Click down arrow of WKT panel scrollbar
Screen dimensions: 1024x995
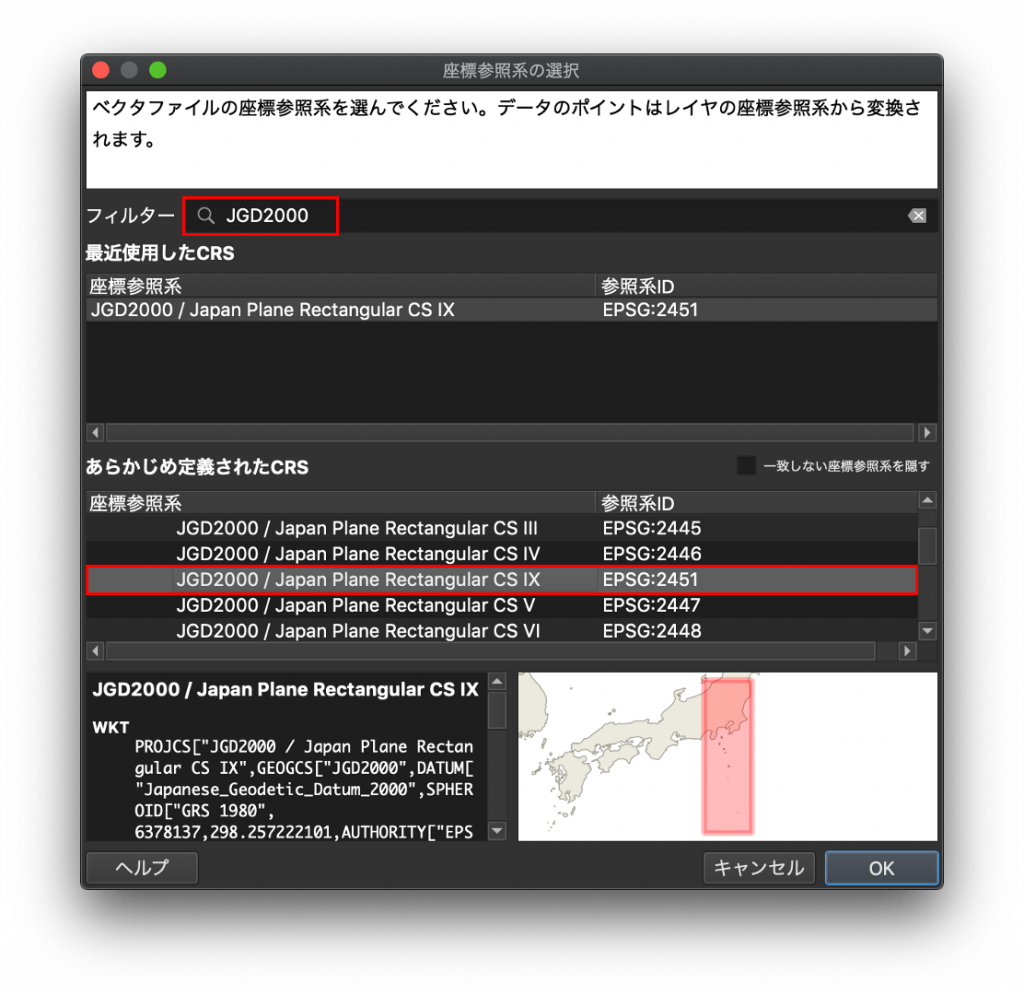coord(497,831)
